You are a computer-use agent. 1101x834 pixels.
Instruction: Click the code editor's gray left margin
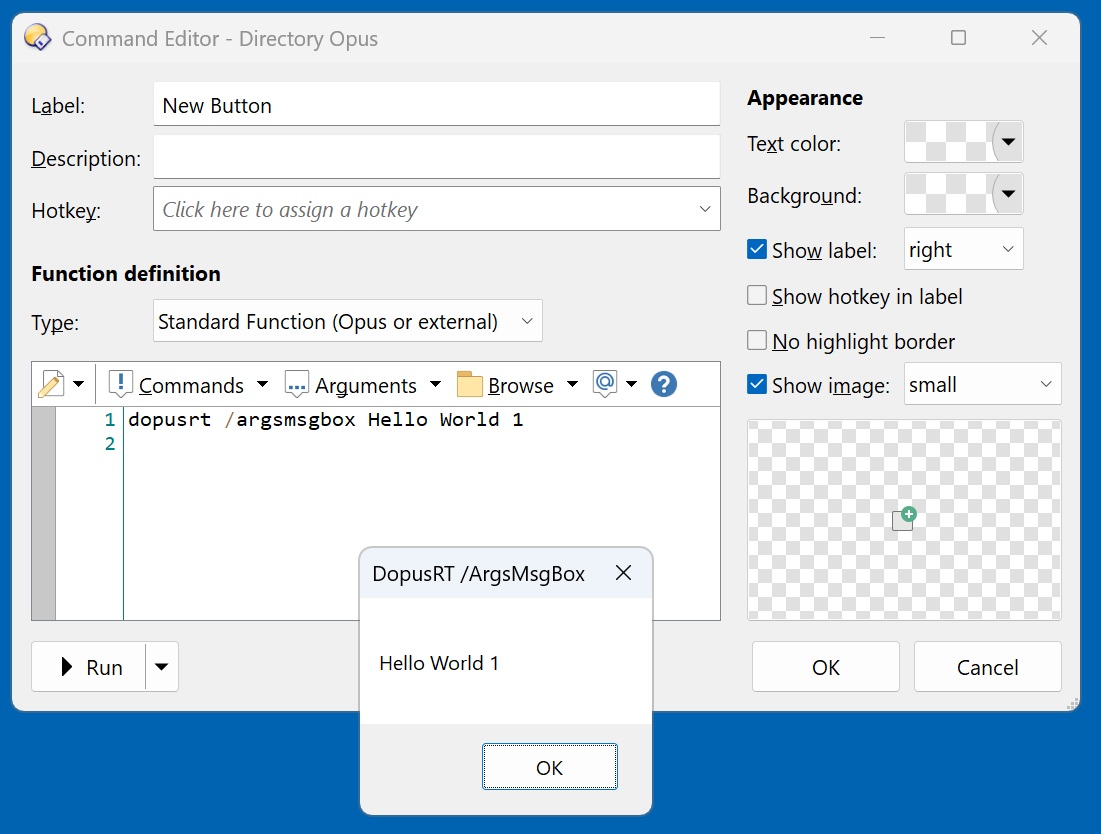pos(44,513)
